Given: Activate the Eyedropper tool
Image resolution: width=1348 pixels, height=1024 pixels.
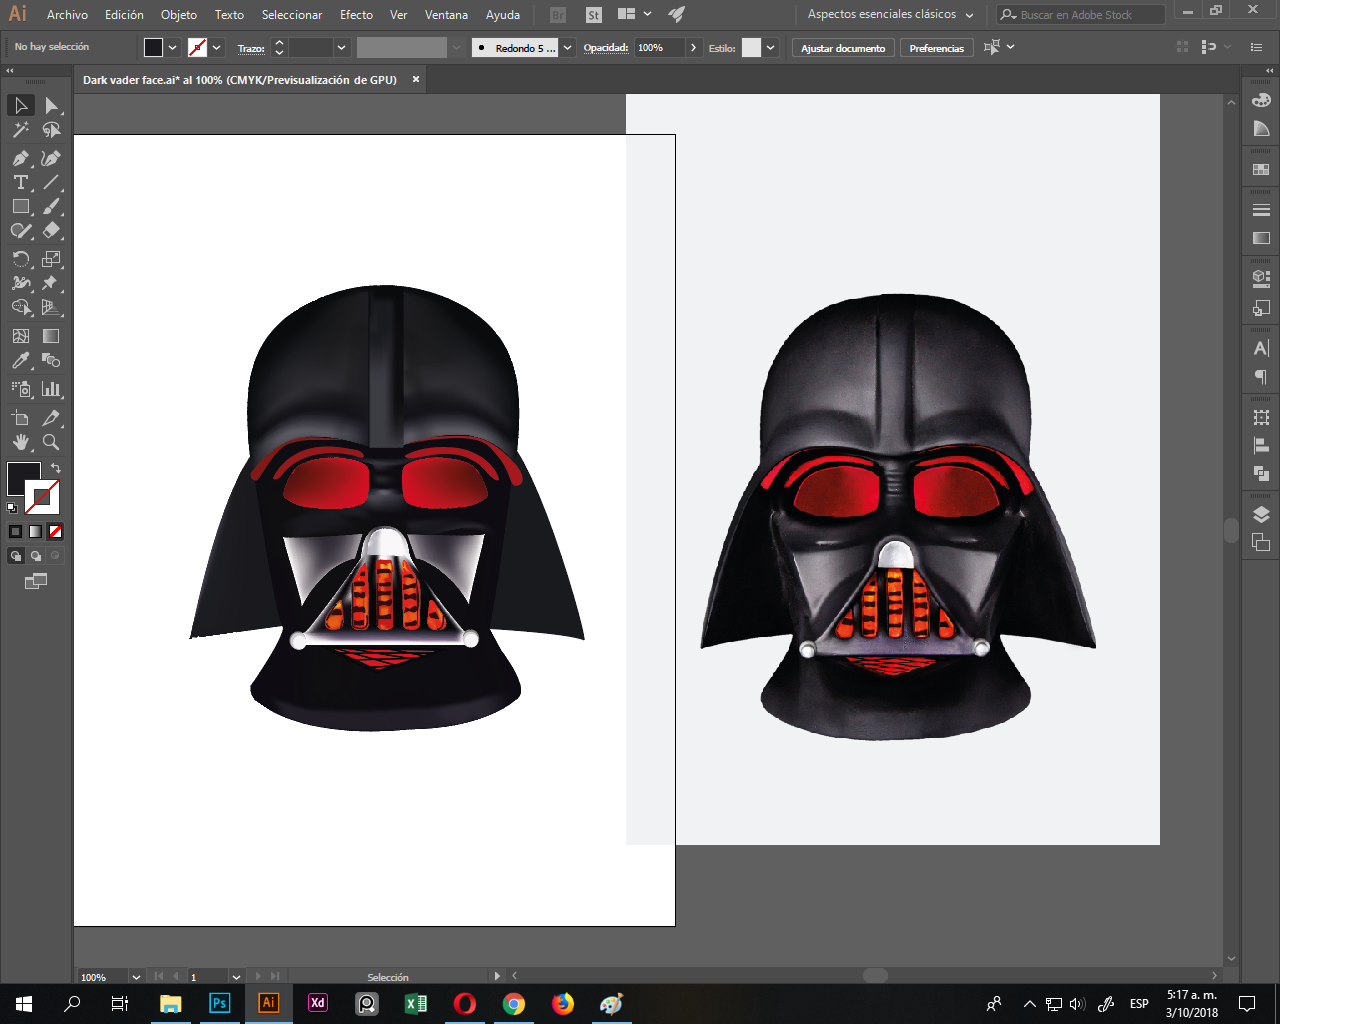Looking at the screenshot, I should point(21,360).
